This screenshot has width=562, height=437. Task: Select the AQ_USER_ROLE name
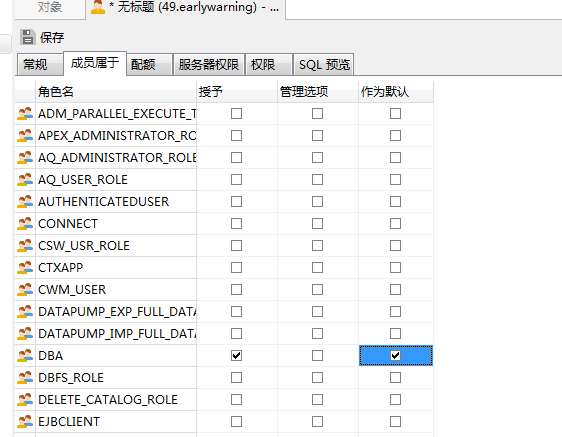pyautogui.click(x=83, y=180)
